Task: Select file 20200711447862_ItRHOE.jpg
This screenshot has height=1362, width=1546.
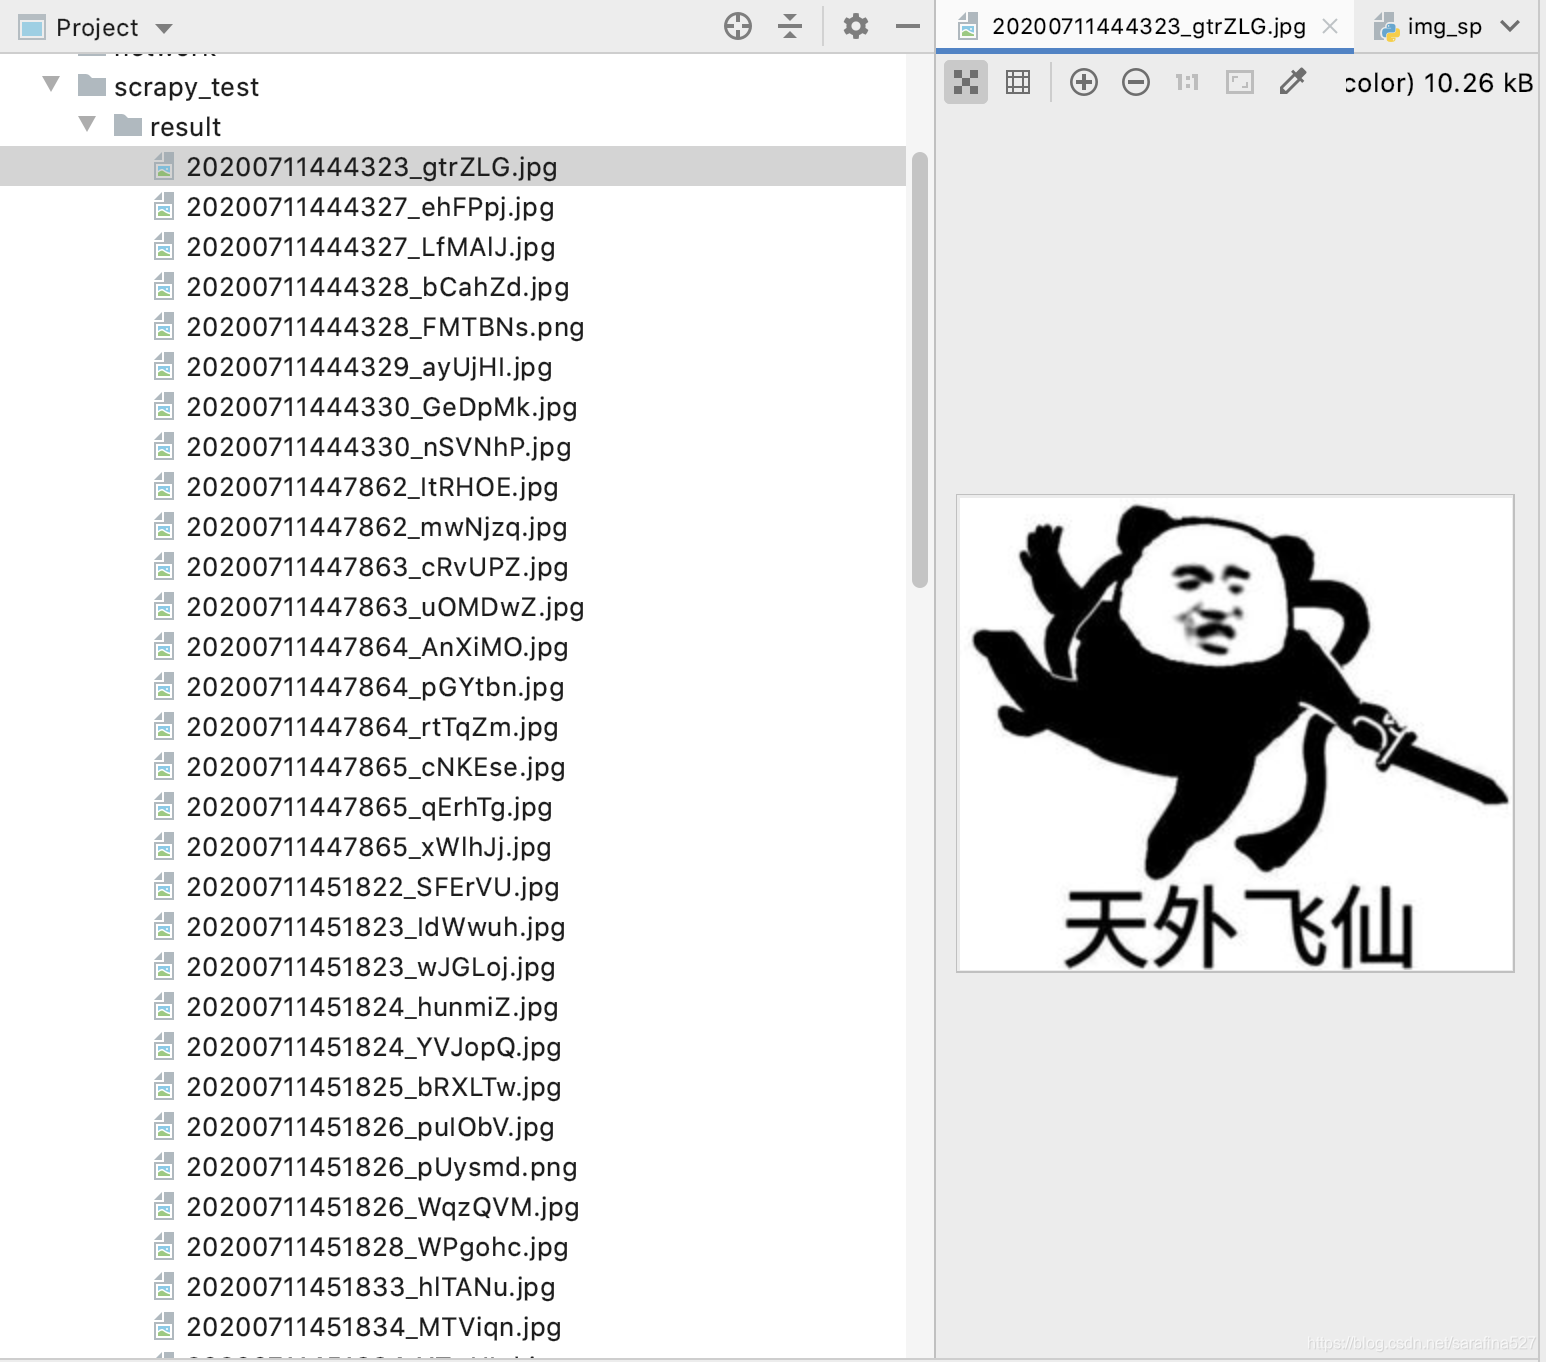Action: (x=372, y=486)
